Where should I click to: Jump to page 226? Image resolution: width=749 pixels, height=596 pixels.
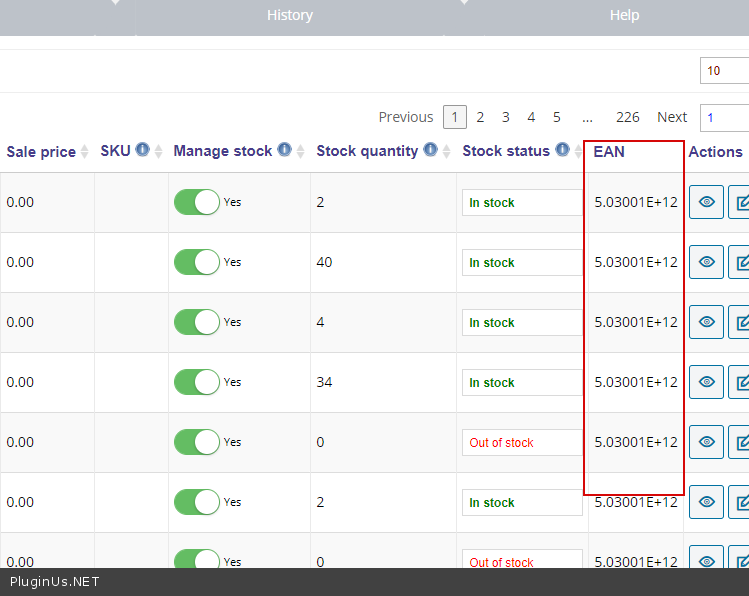628,117
